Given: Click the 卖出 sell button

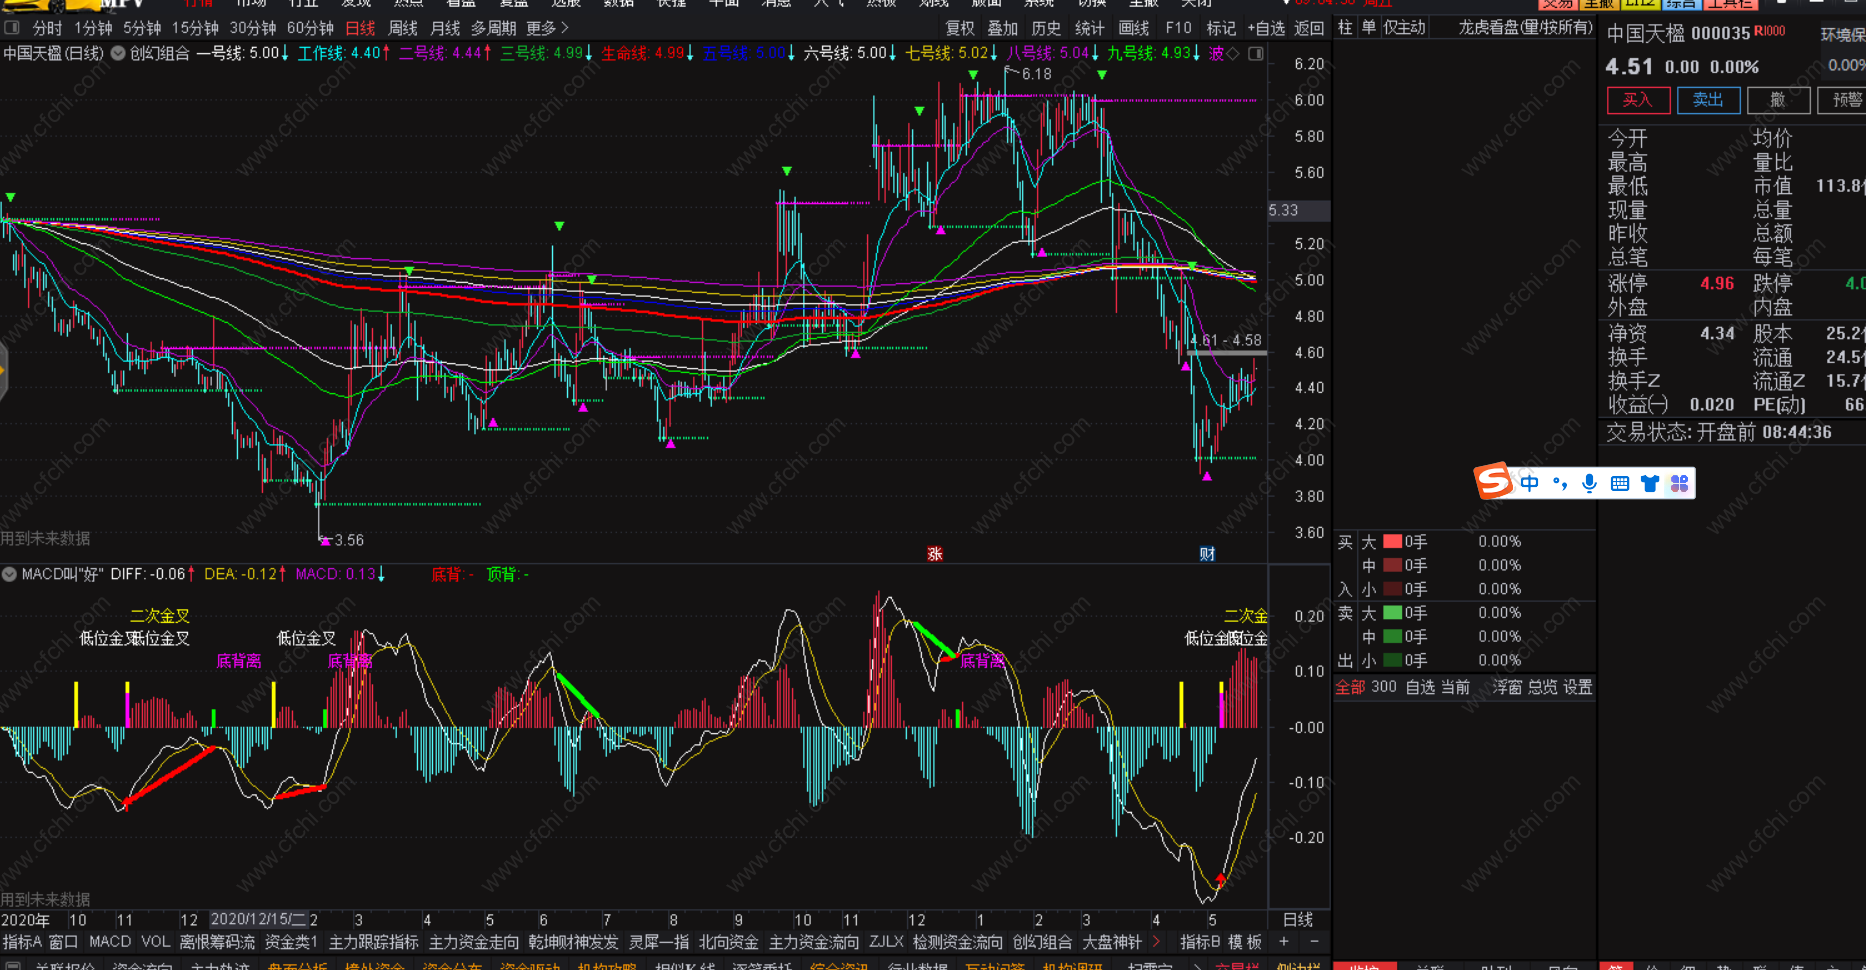Looking at the screenshot, I should click(1709, 100).
